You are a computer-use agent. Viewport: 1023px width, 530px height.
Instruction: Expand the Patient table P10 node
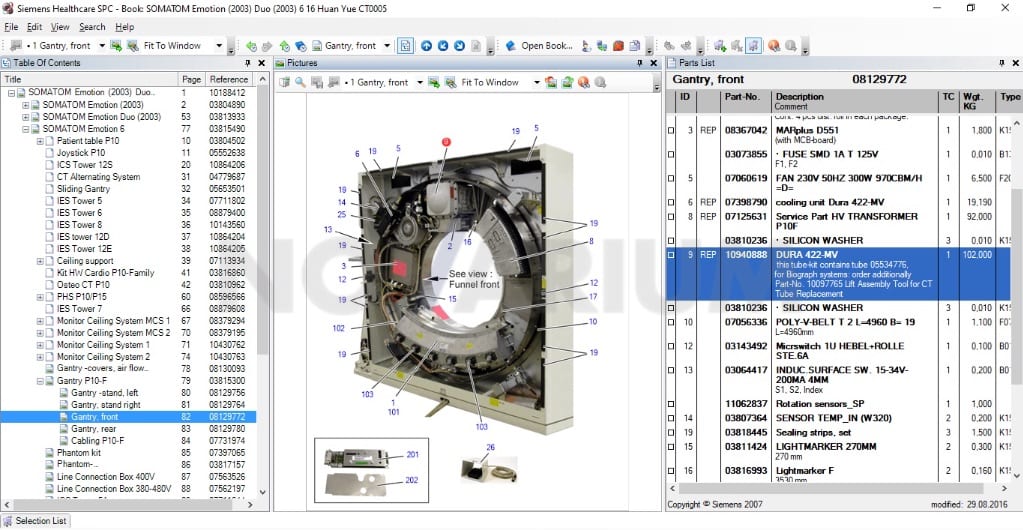40,141
